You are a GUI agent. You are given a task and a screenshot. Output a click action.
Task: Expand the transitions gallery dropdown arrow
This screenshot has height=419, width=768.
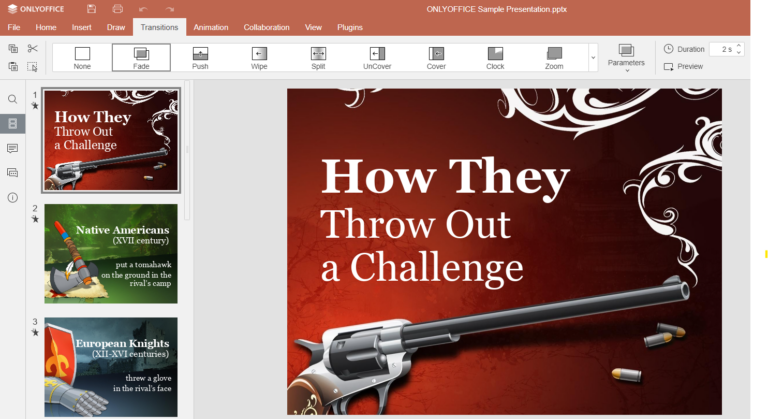[593, 58]
